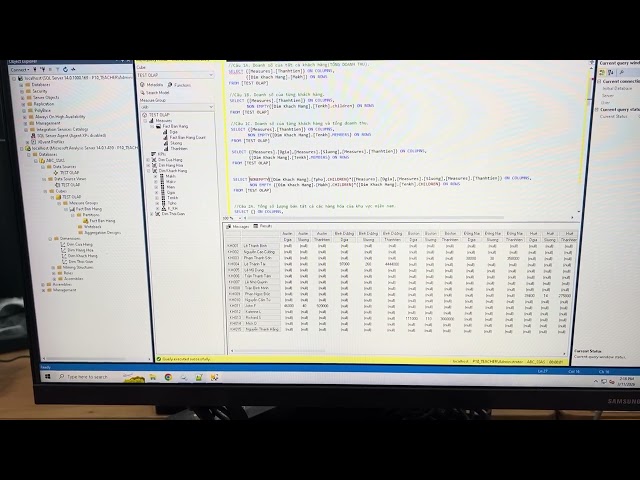Viewport: 640px width, 480px height.
Task: Select the Roles folder
Action: click(x=64, y=273)
